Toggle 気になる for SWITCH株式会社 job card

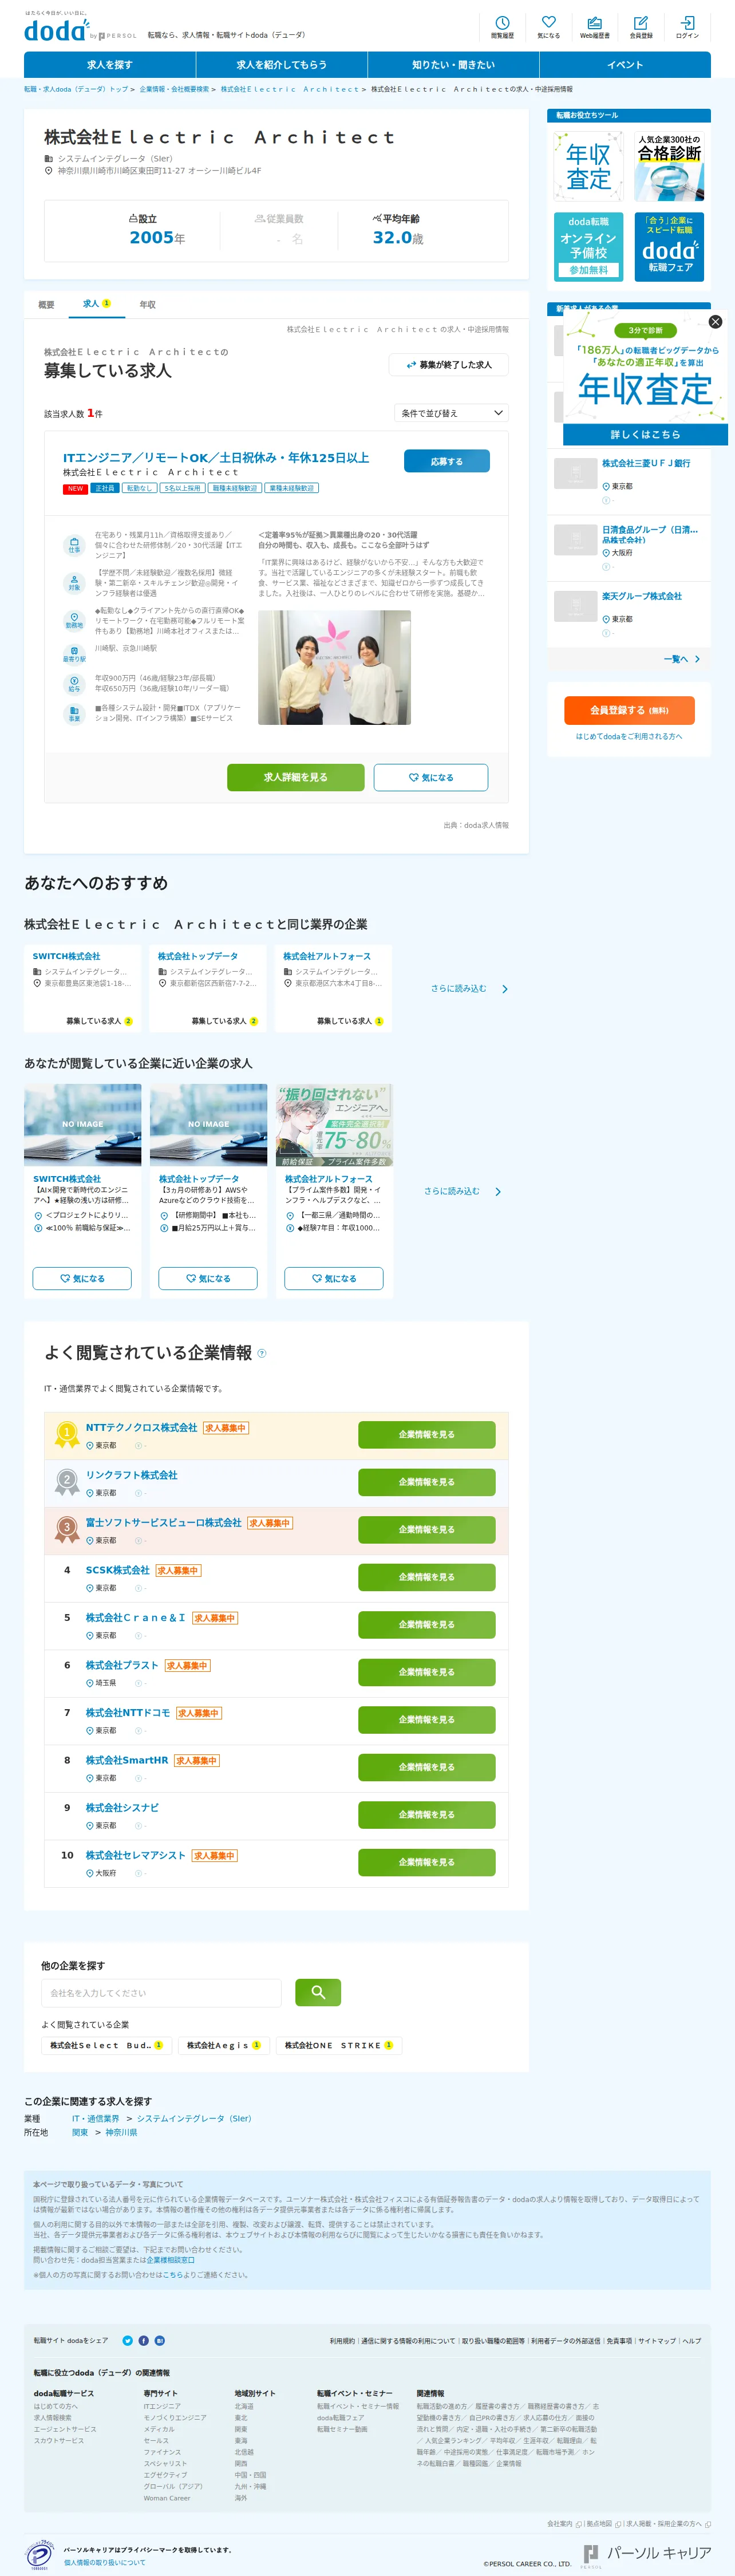pyautogui.click(x=82, y=1278)
